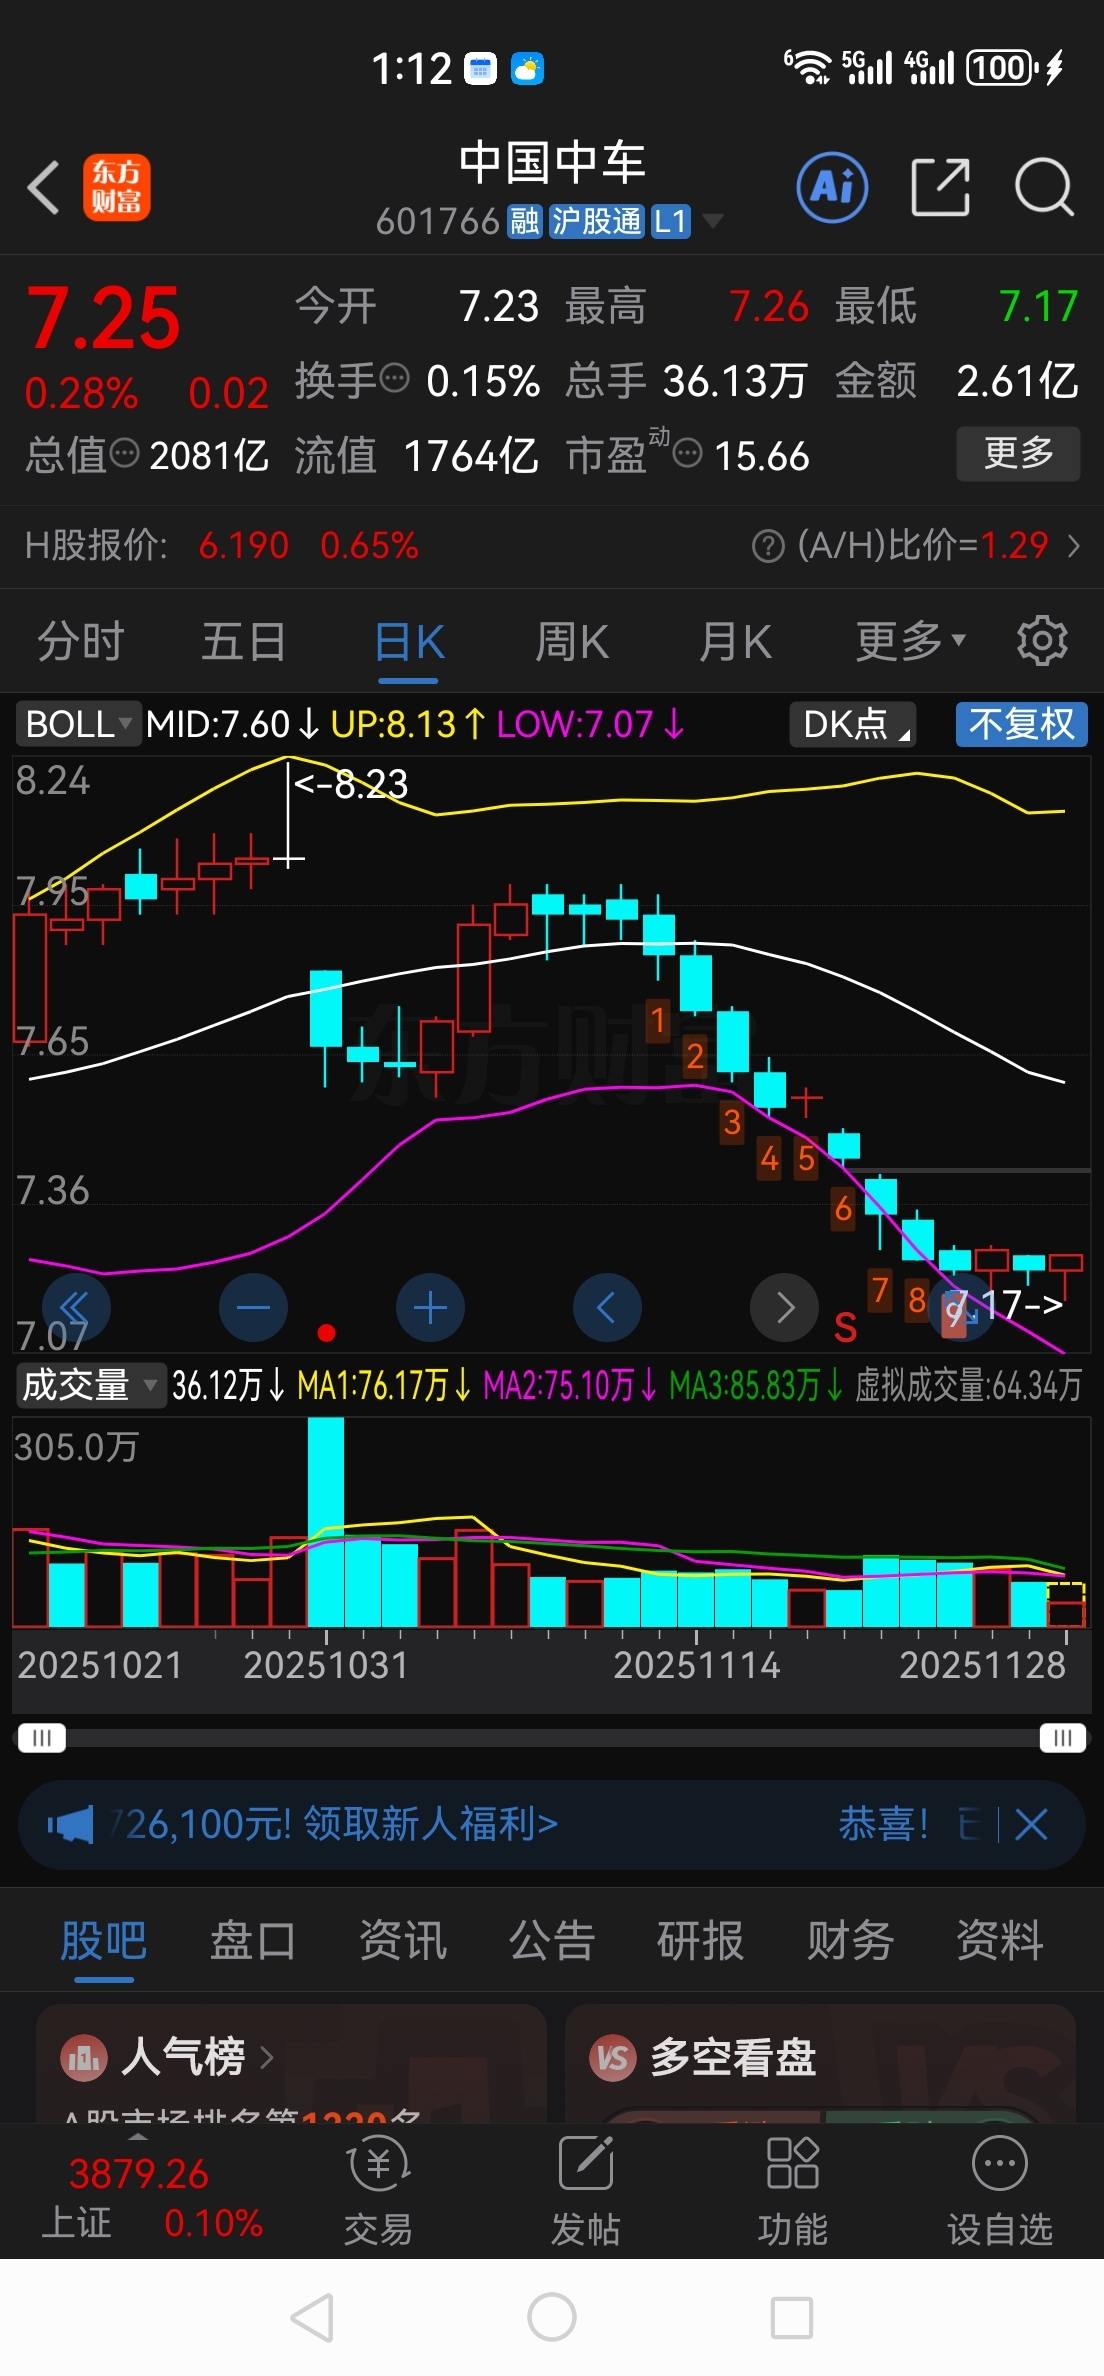Zoom out chart with minus button
This screenshot has height=2376, width=1104.
(x=253, y=1307)
